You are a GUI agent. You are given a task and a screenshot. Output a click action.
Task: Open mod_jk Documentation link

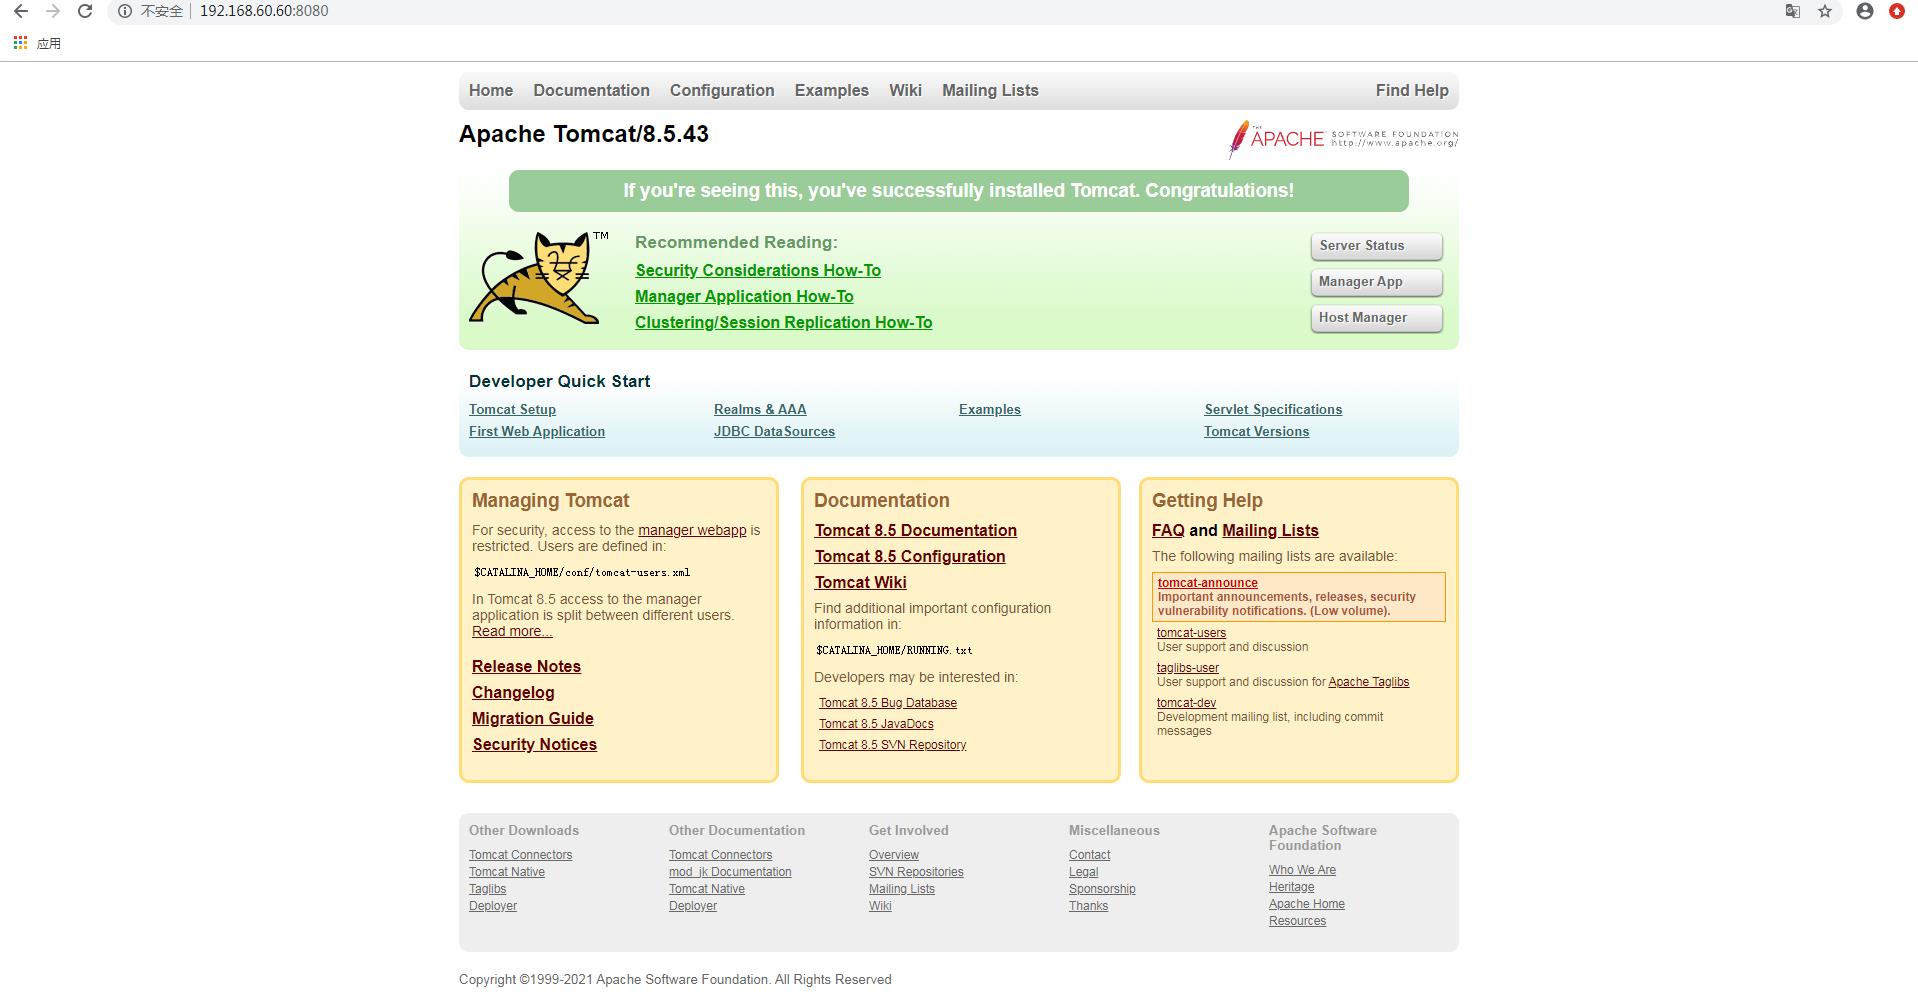730,872
